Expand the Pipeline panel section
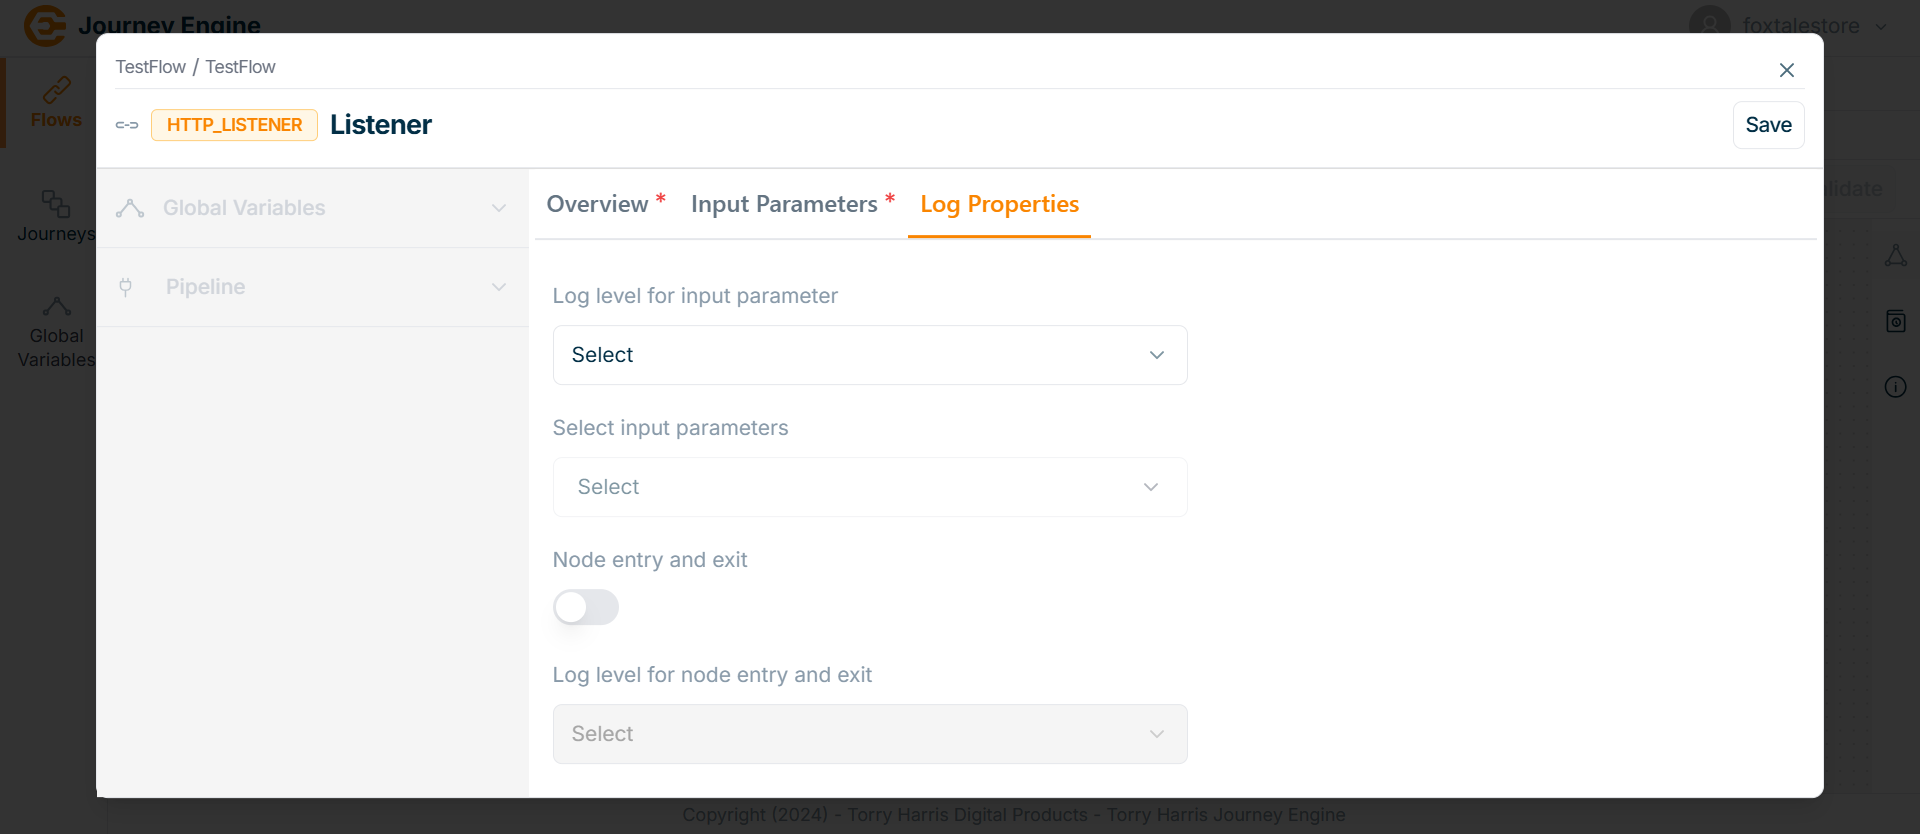 pos(312,287)
